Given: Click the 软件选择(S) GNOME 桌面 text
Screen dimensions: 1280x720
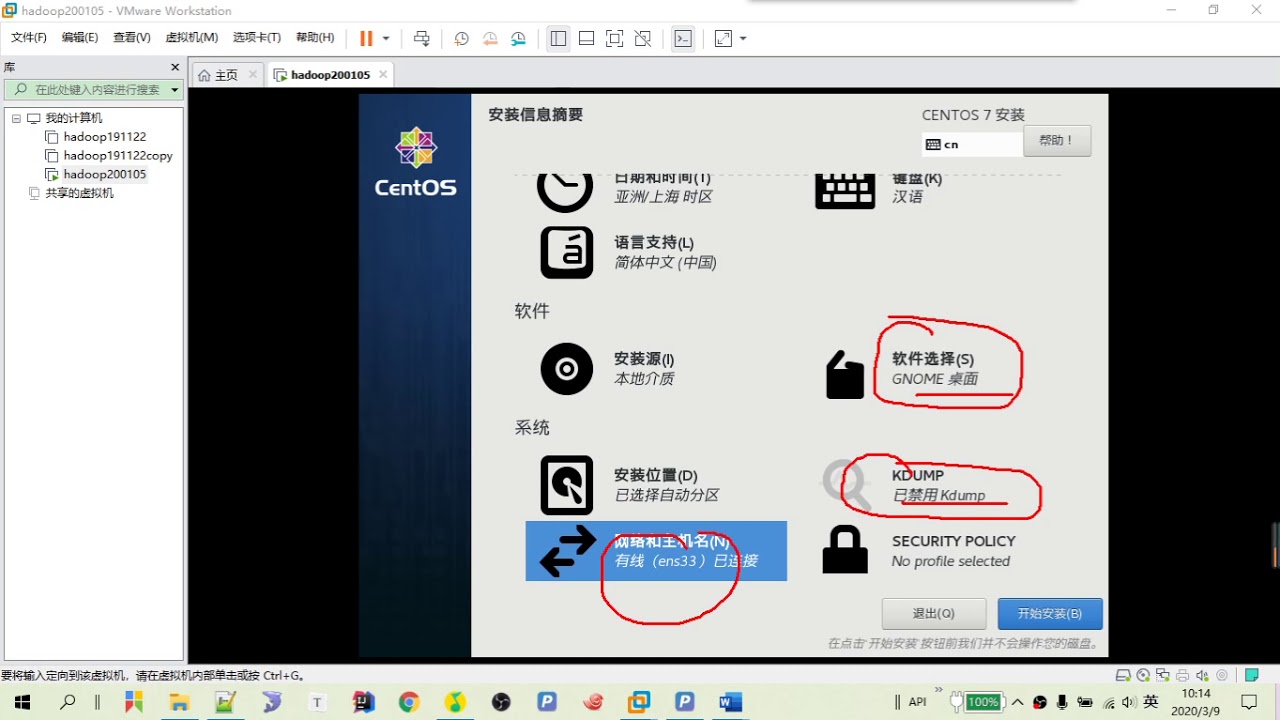Looking at the screenshot, I should 935,369.
